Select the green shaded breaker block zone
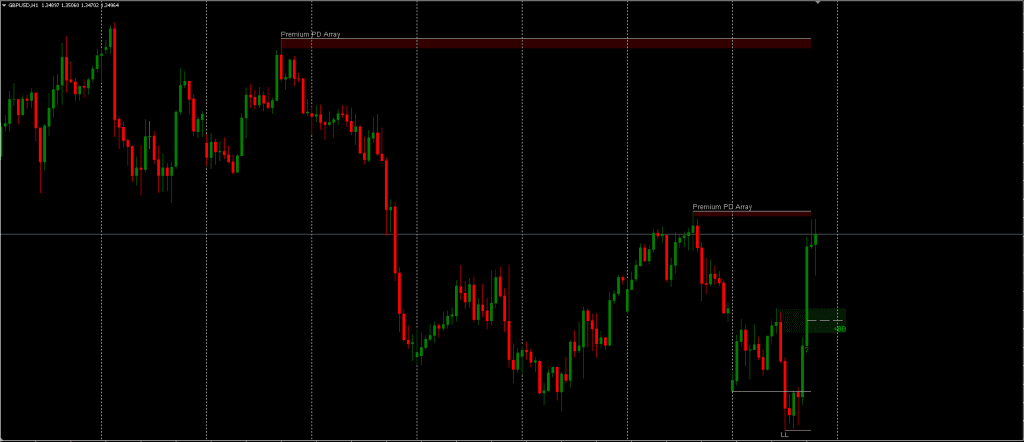The height and width of the screenshot is (442, 1024). tap(811, 321)
